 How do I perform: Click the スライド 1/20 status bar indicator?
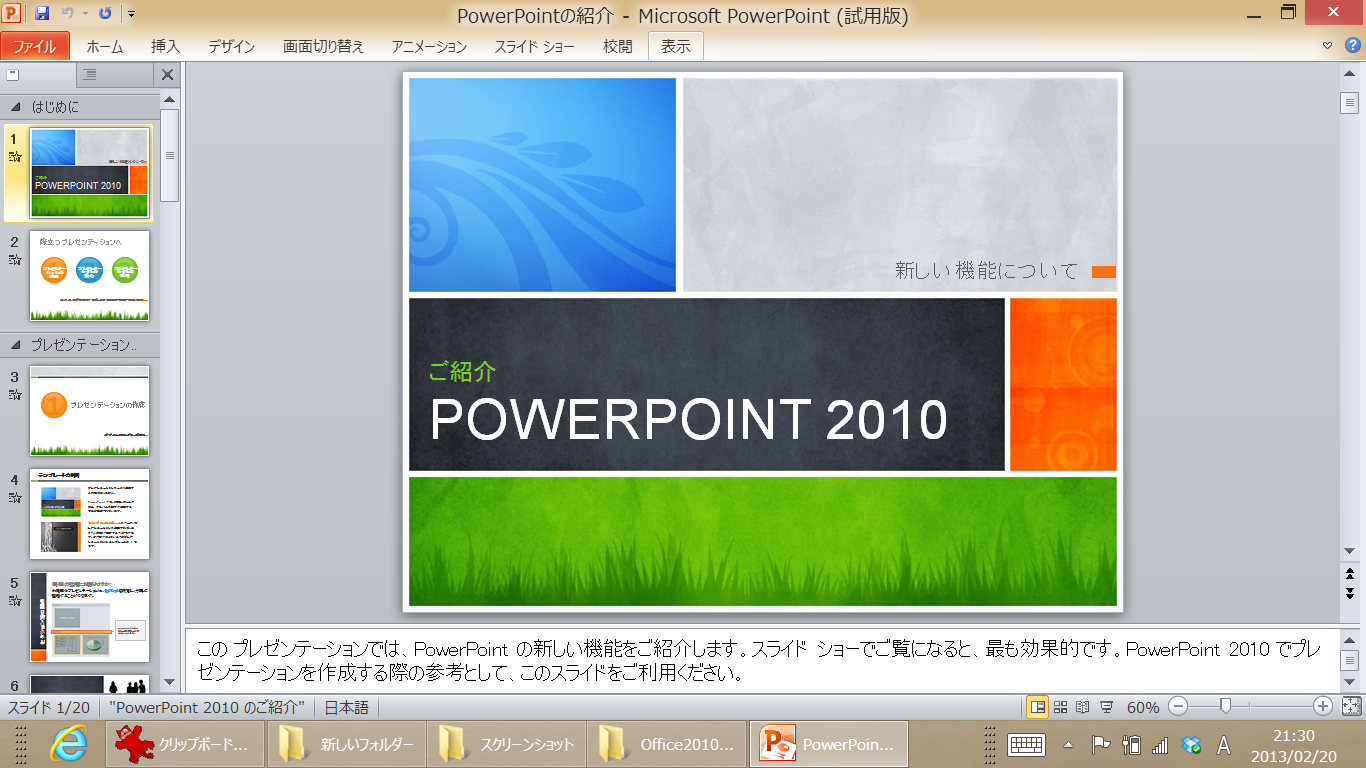click(49, 707)
